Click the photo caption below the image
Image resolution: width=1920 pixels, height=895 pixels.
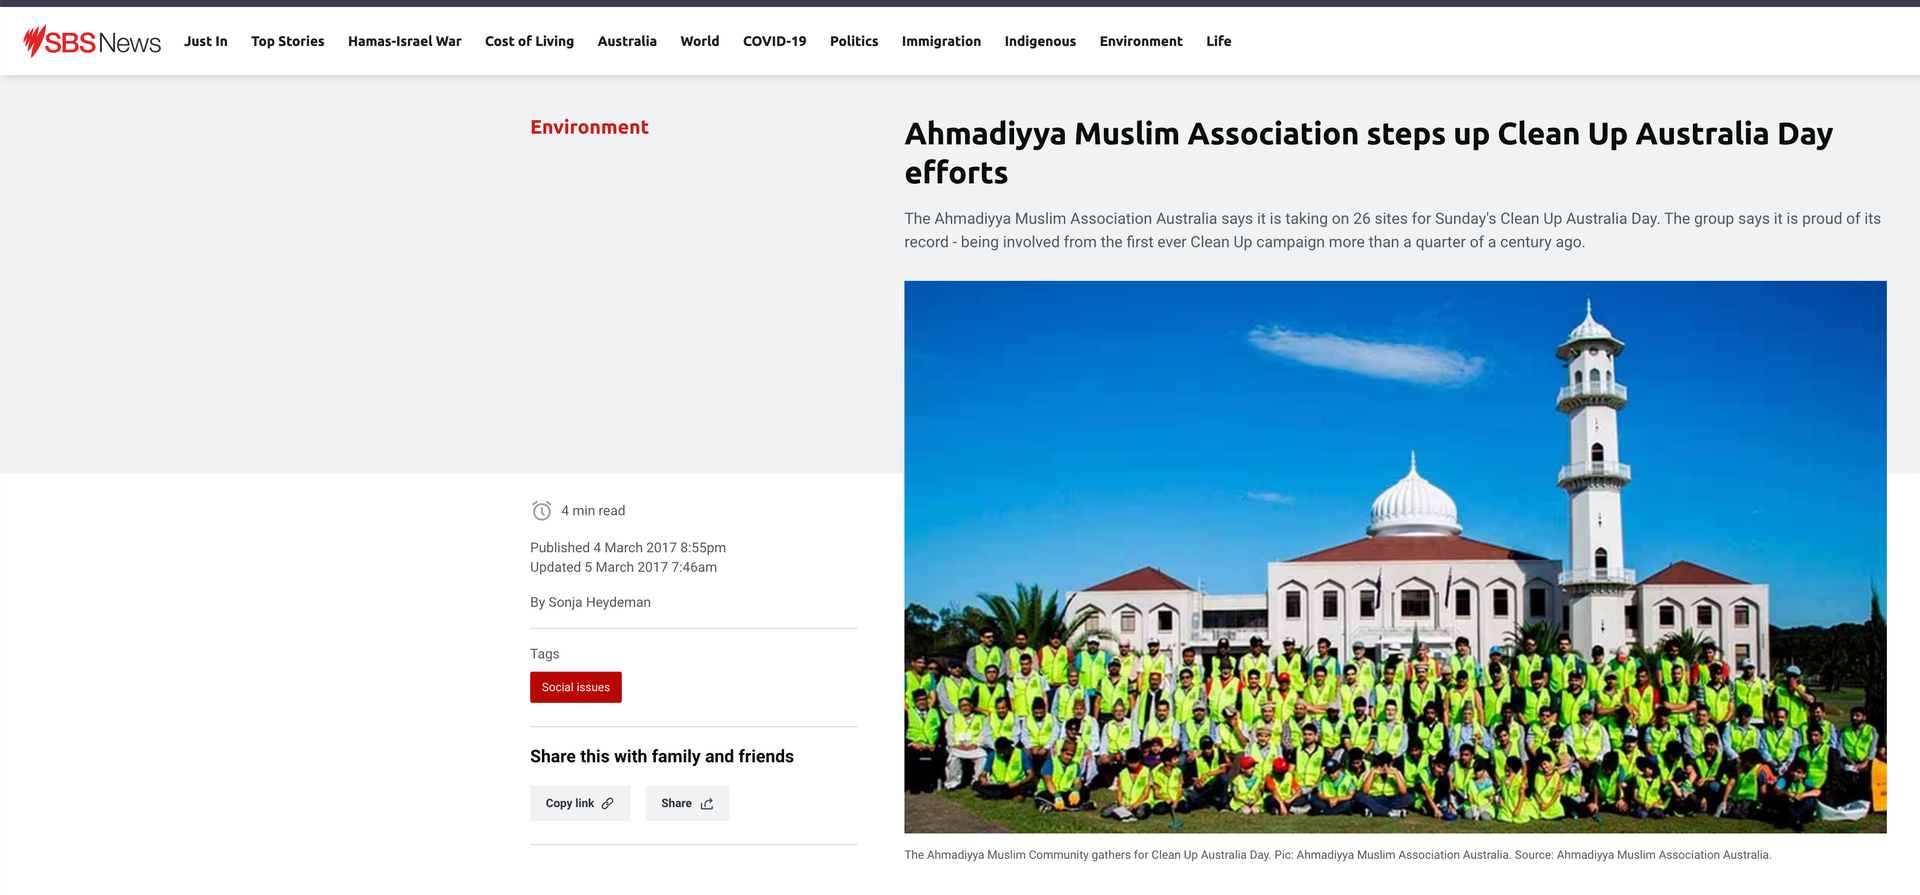(1338, 855)
